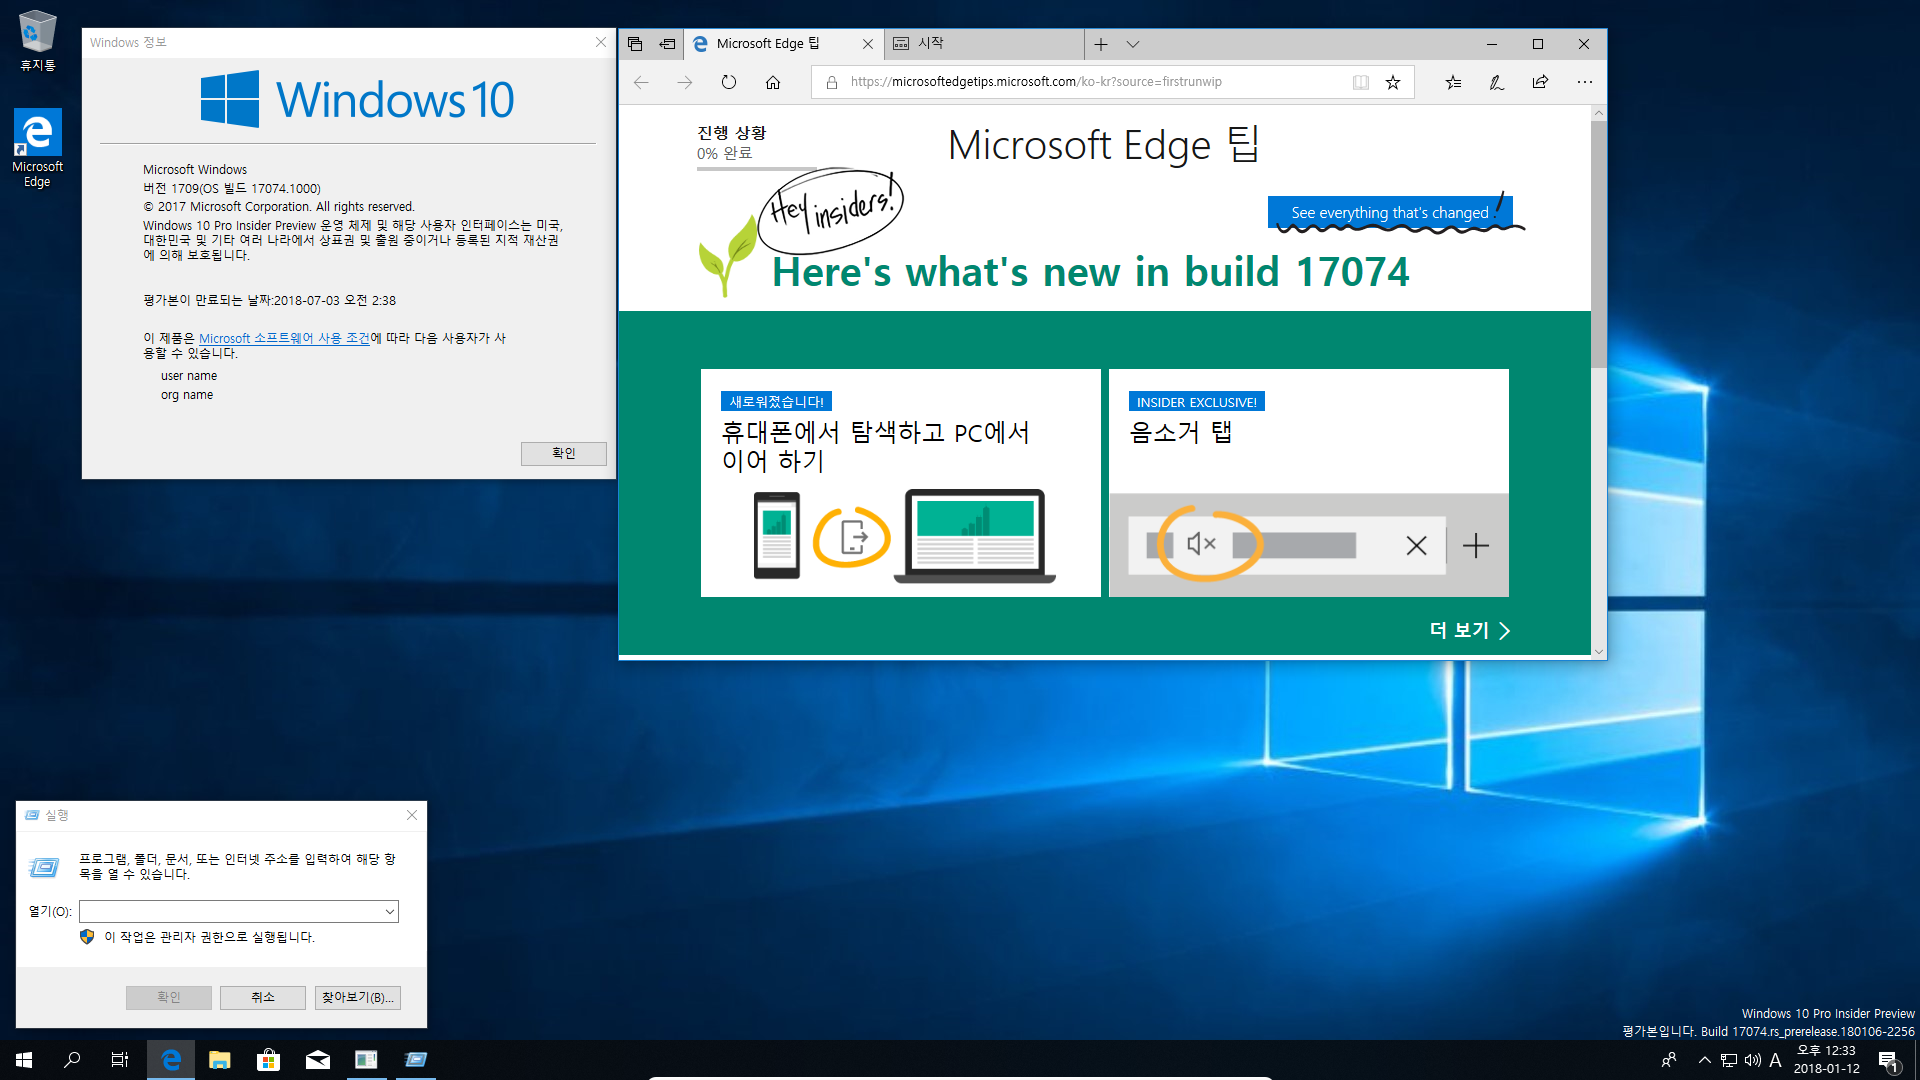Share this page from Edge toolbar
Image resolution: width=1920 pixels, height=1080 pixels.
coord(1541,82)
